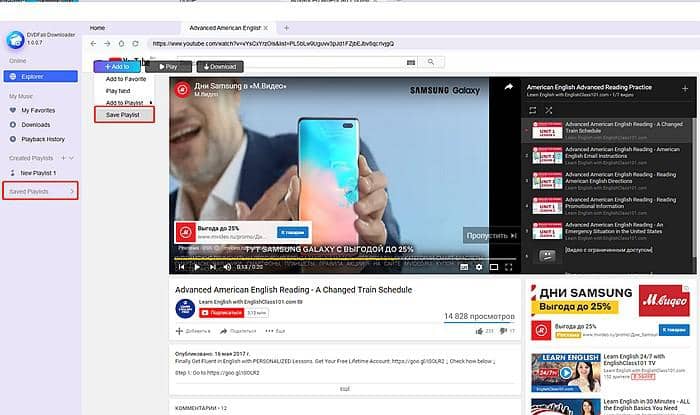The height and width of the screenshot is (415, 700).
Task: Toggle subtitles on the video player
Action: [x=464, y=267]
